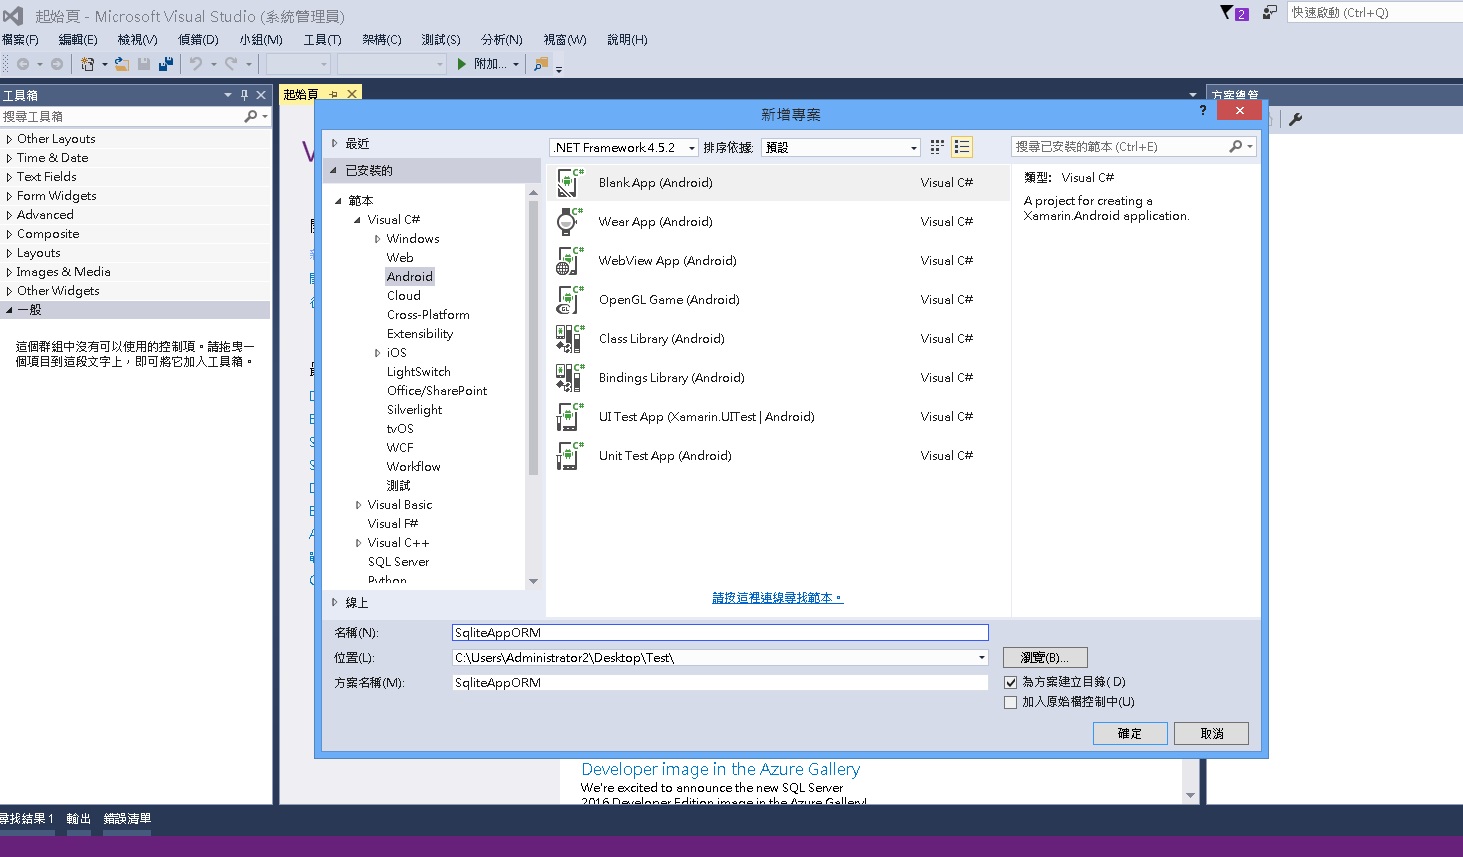The width and height of the screenshot is (1463, 857).
Task: Open the 檔案(F) menu
Action: point(20,40)
